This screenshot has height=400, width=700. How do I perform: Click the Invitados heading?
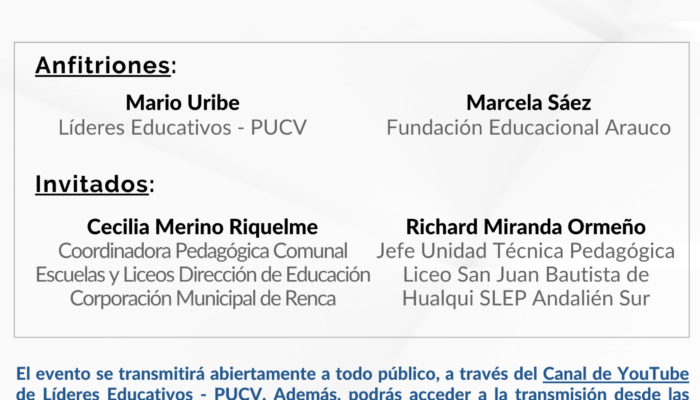(x=92, y=184)
